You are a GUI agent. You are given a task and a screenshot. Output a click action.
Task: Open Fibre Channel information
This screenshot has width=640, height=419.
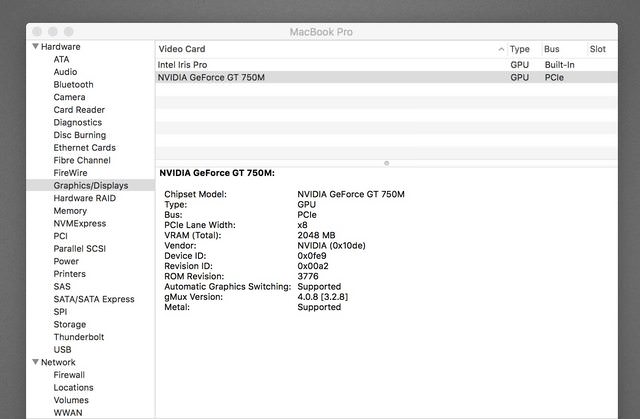[82, 160]
